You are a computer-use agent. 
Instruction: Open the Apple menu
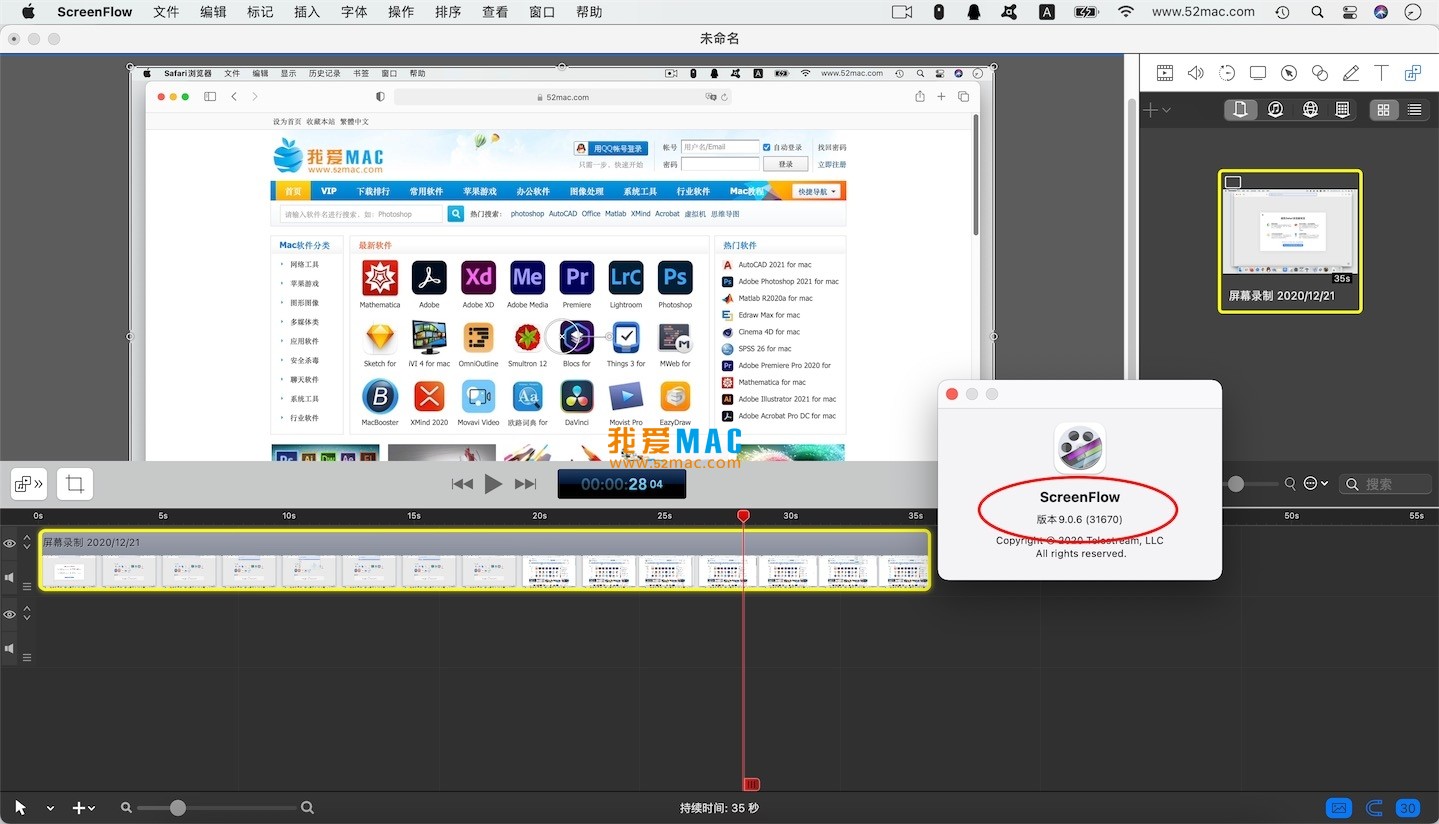click(x=28, y=12)
